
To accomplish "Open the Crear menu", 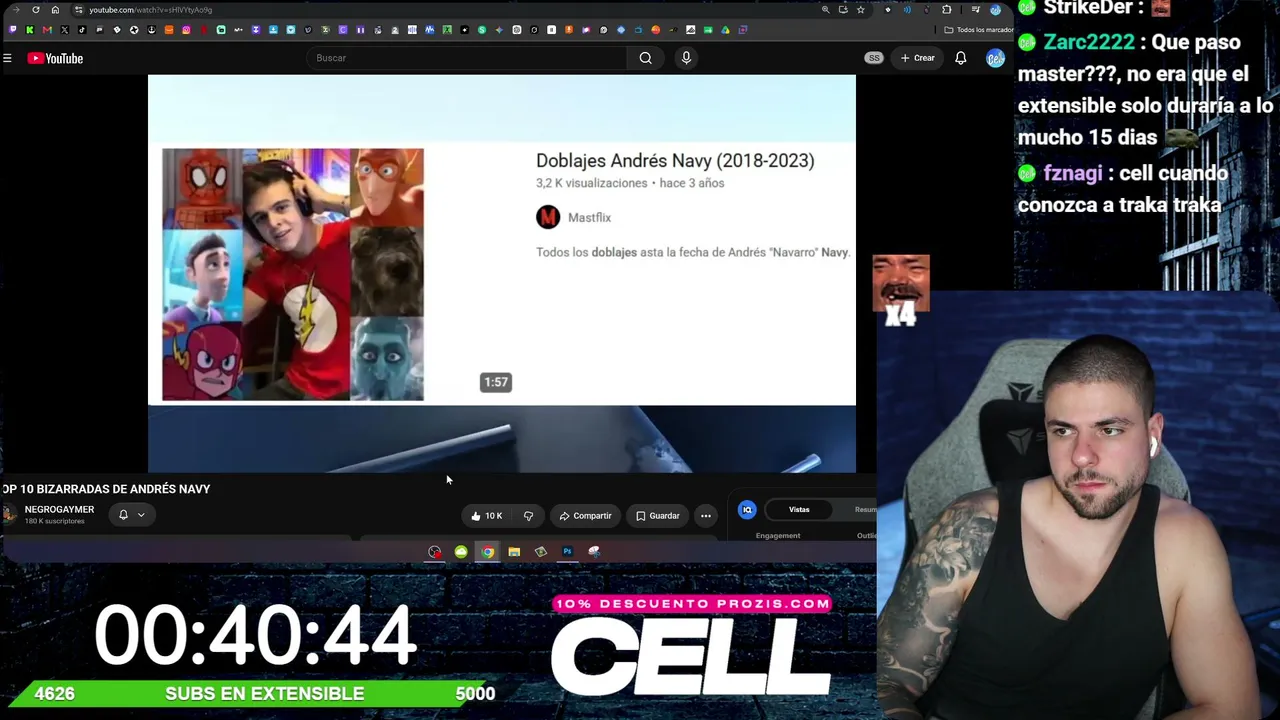I will click(x=917, y=58).
